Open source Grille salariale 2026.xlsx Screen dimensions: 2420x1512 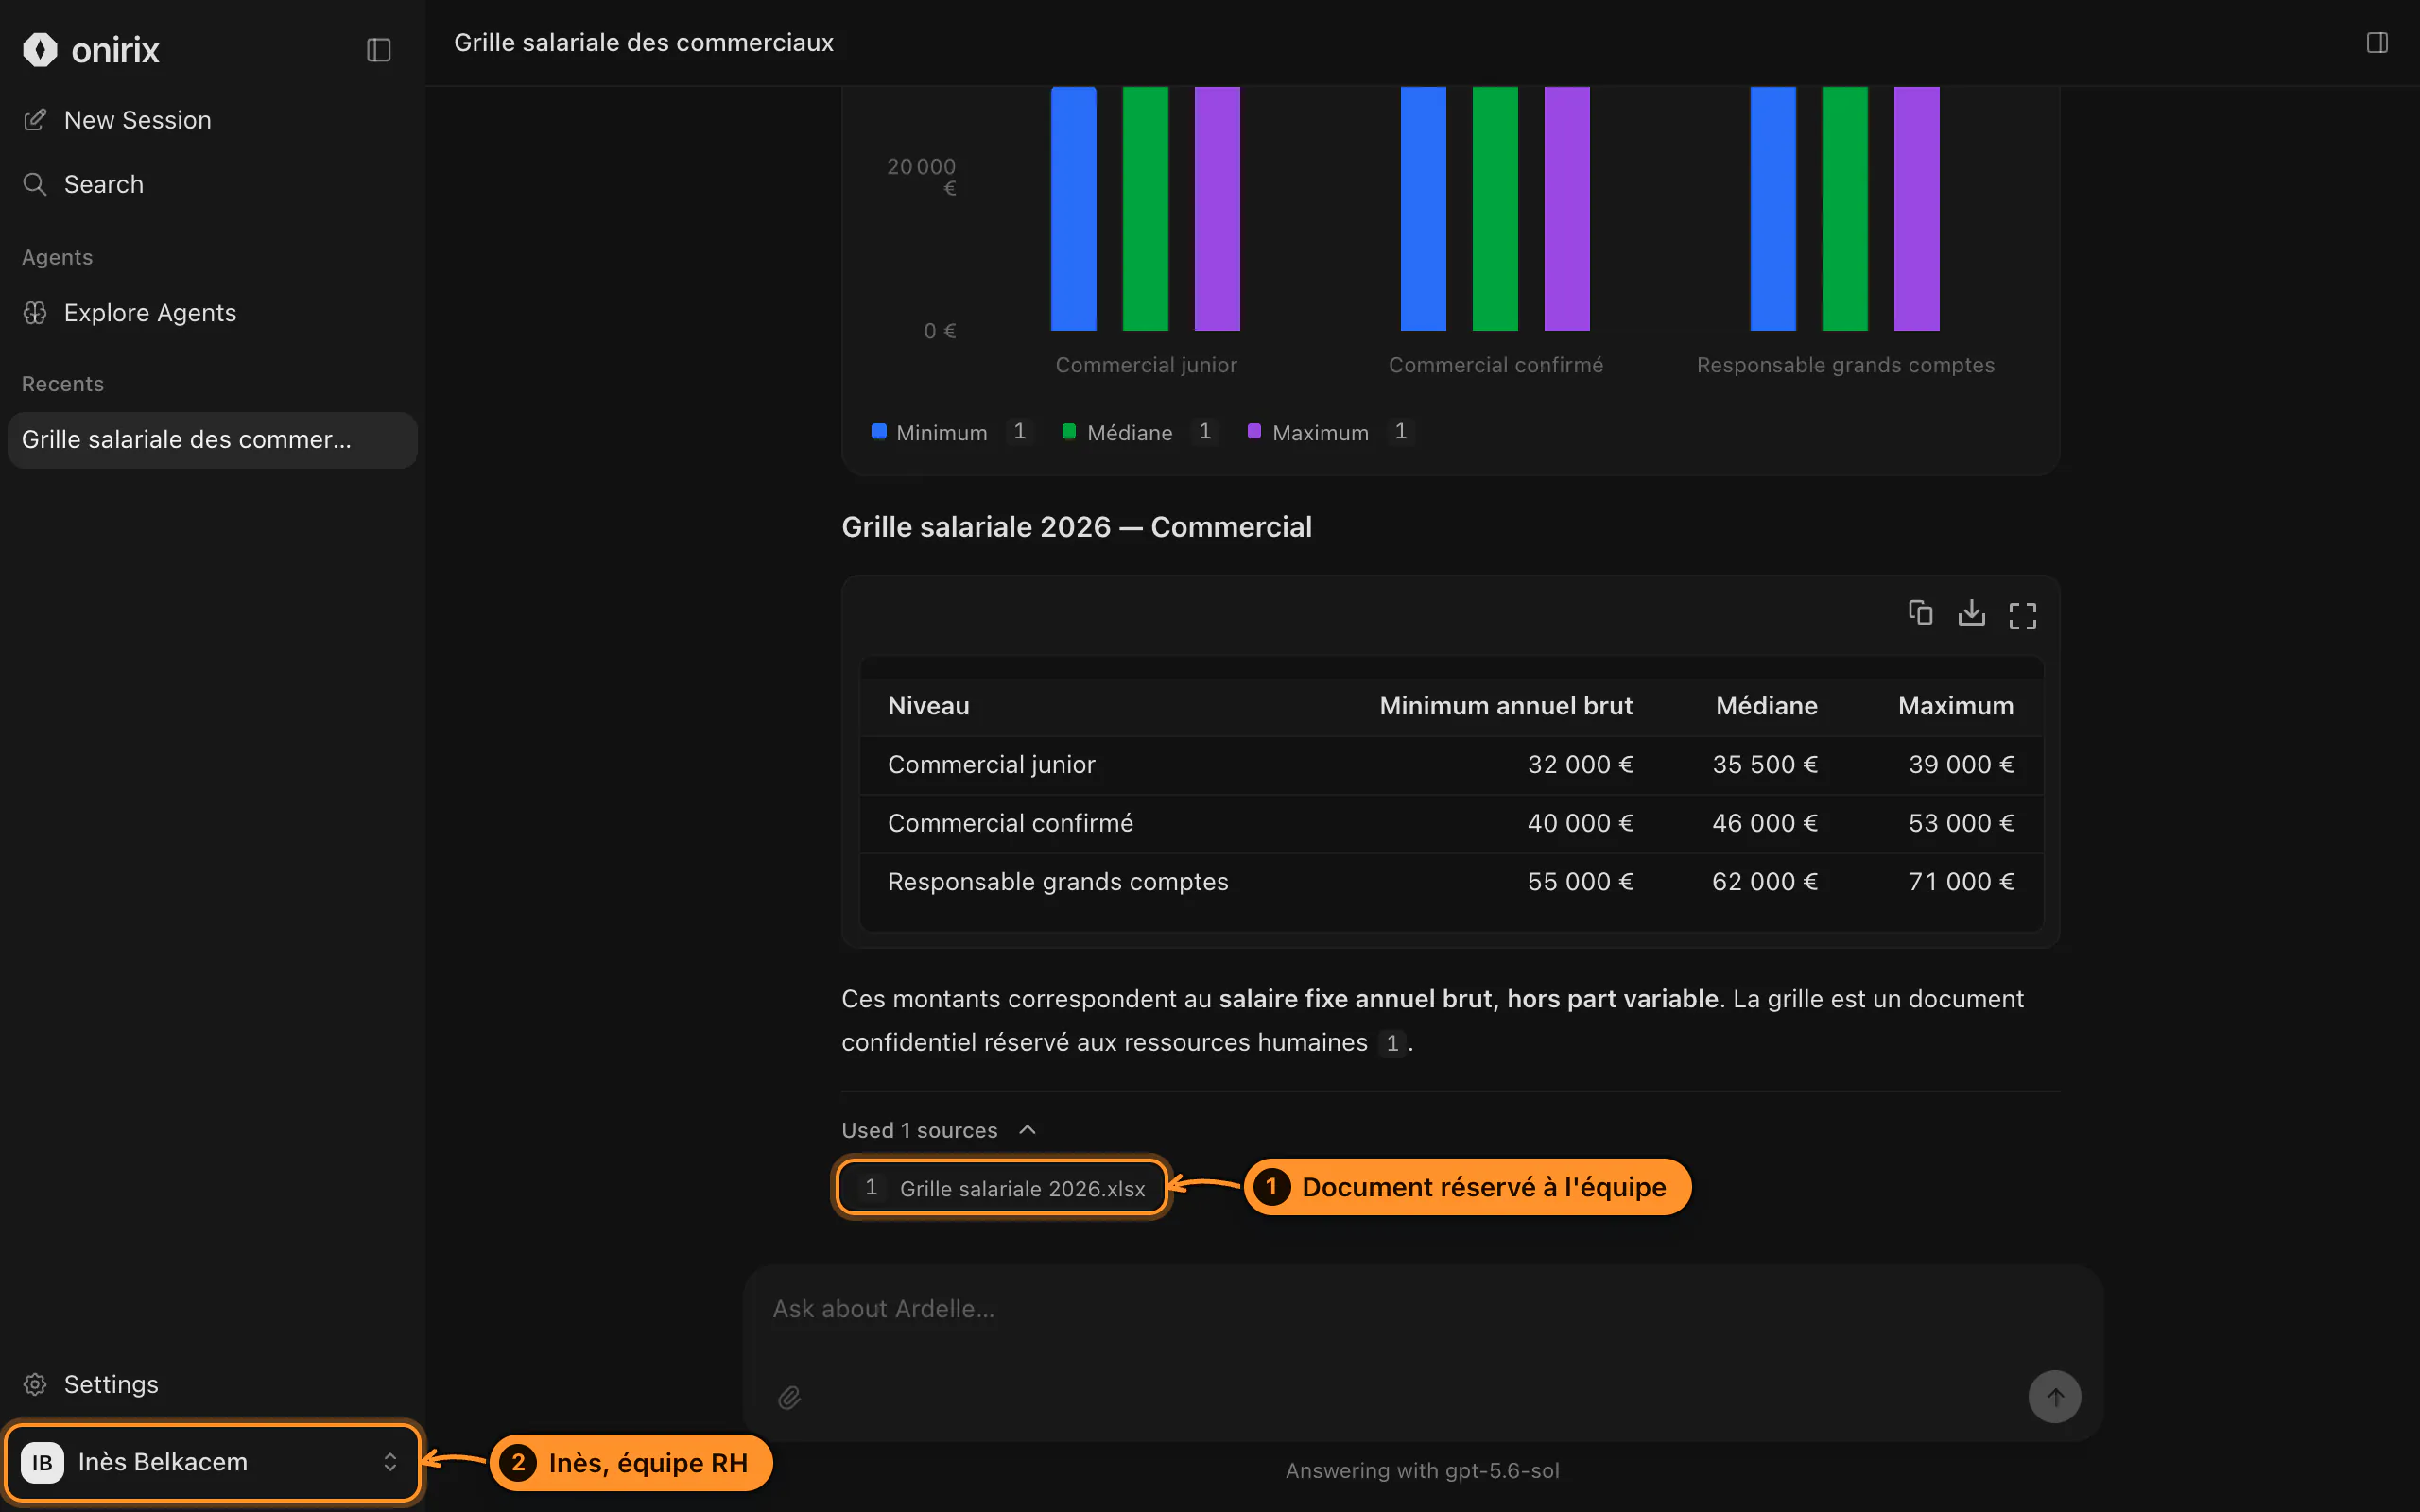coord(1002,1187)
